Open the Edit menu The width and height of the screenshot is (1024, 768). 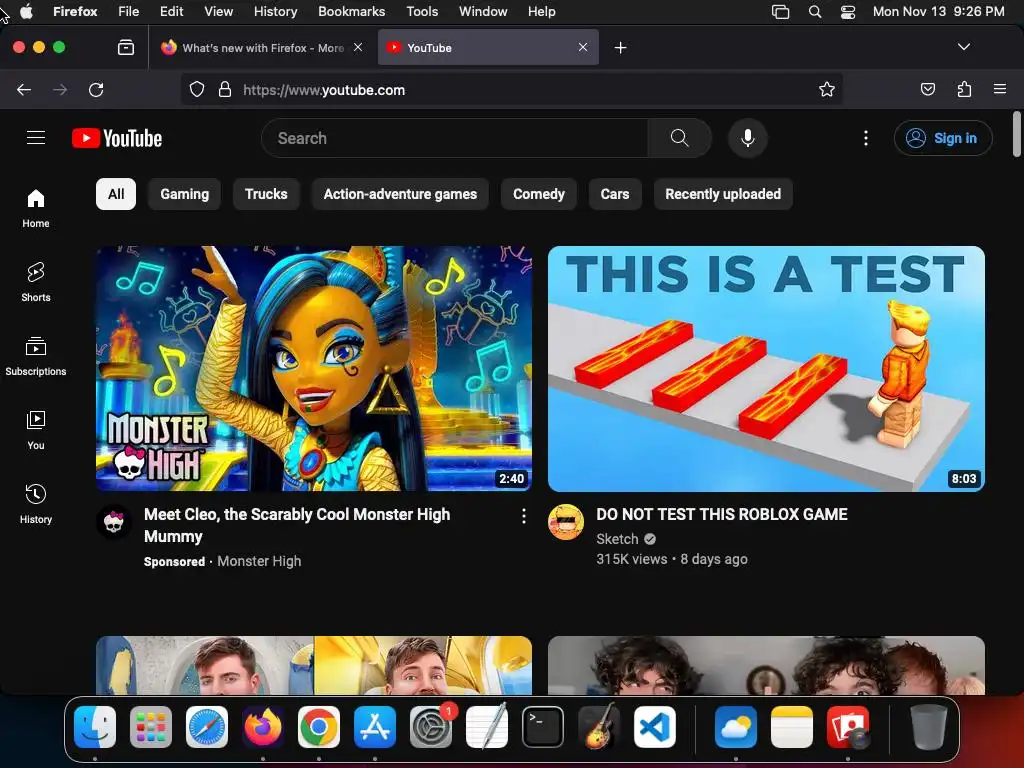pos(171,11)
